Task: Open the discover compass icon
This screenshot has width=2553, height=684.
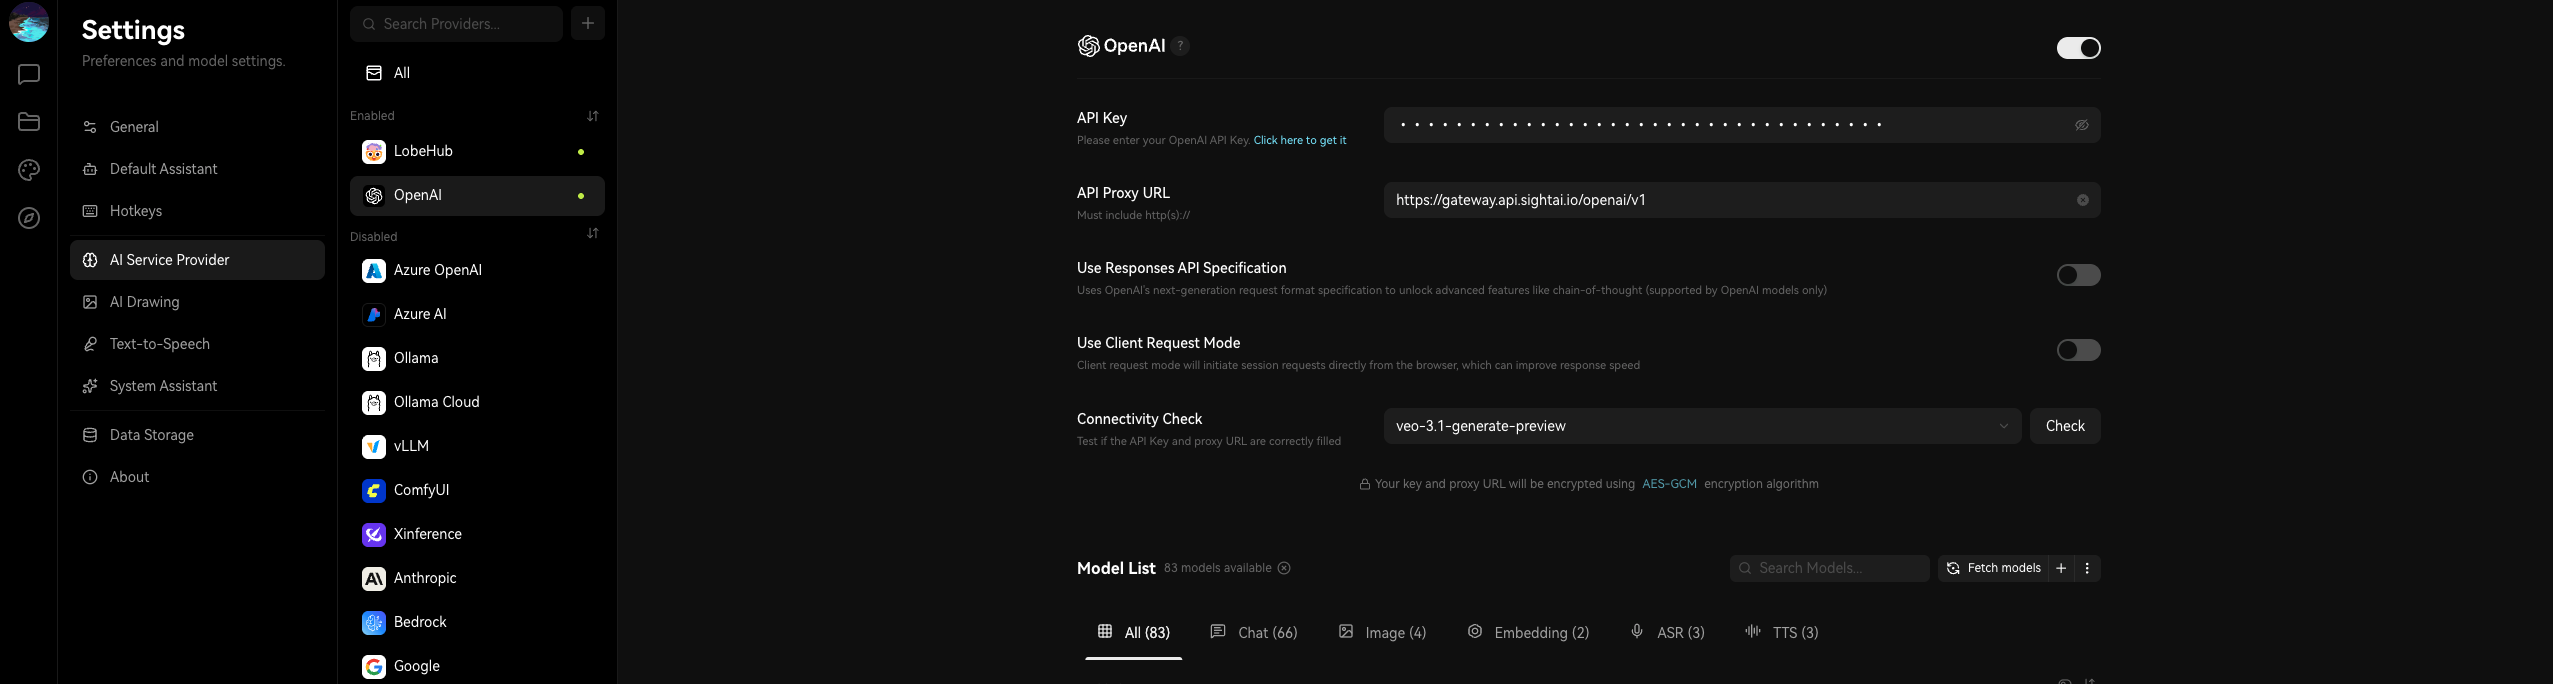Action: click(29, 218)
